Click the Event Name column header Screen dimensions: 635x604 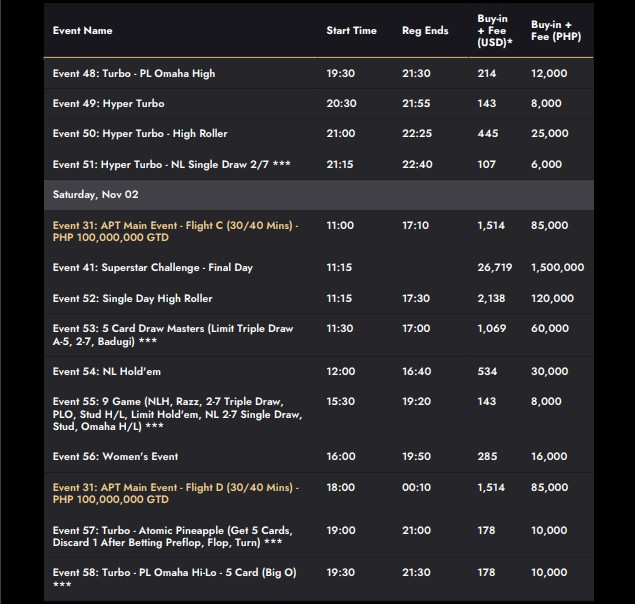83,31
